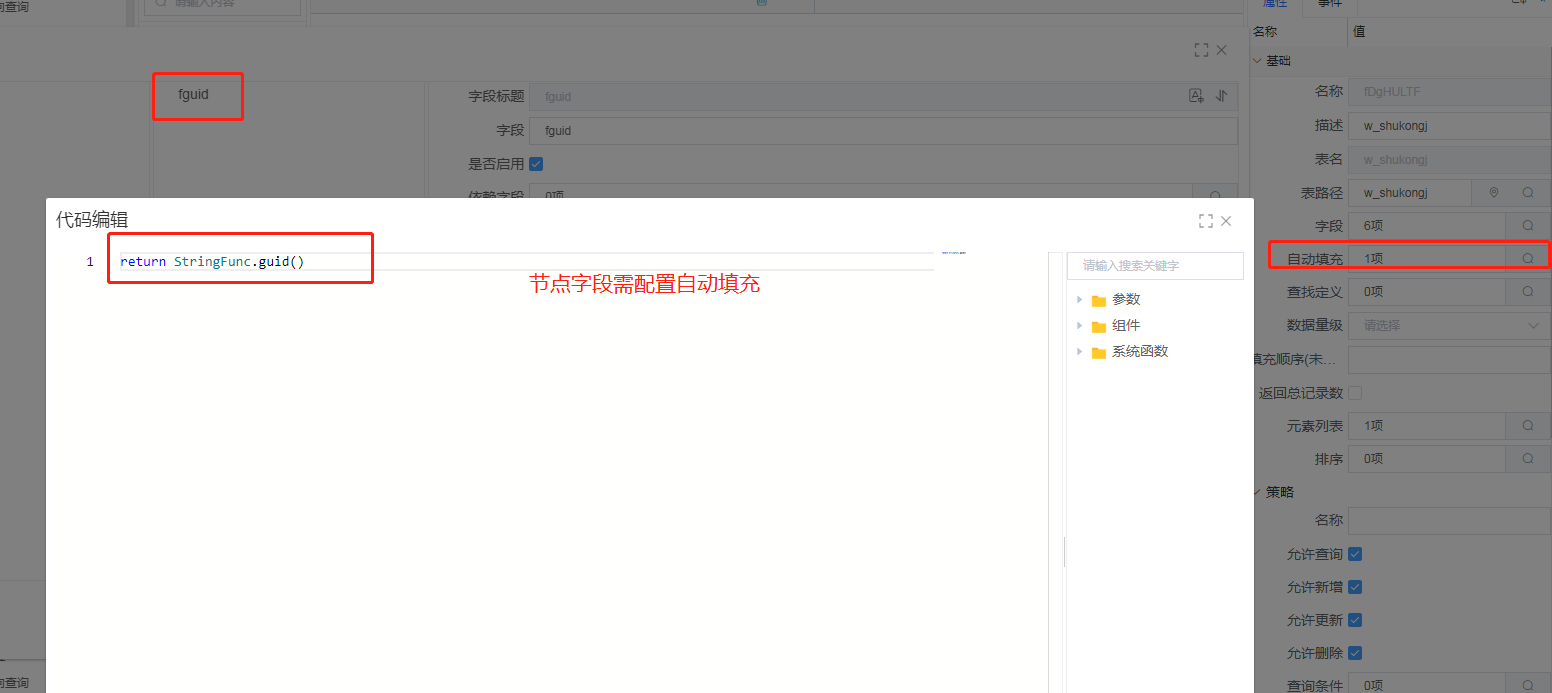Open the 数据量级 dropdown

click(1448, 325)
